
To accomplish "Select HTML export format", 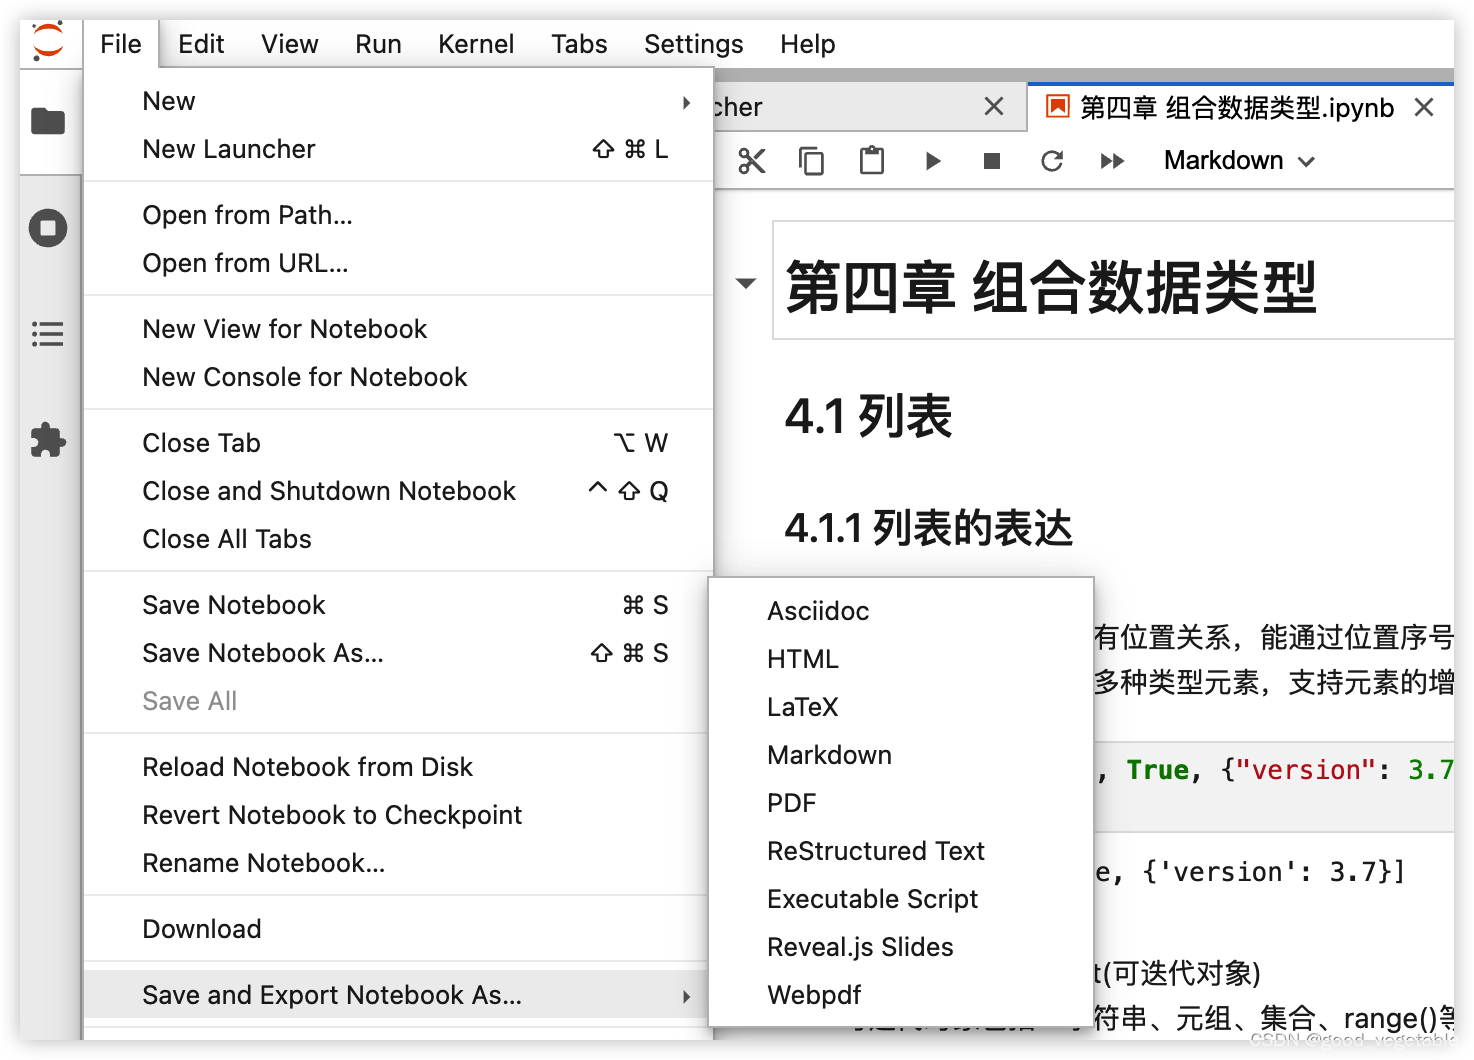I will click(x=802, y=658).
